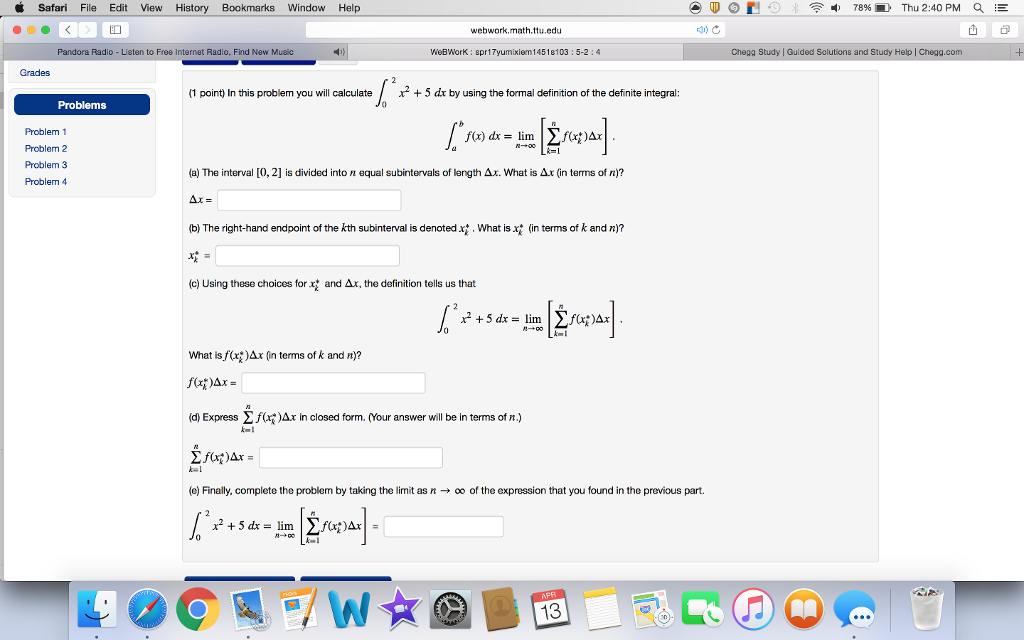Go to Problem 3

46,165
